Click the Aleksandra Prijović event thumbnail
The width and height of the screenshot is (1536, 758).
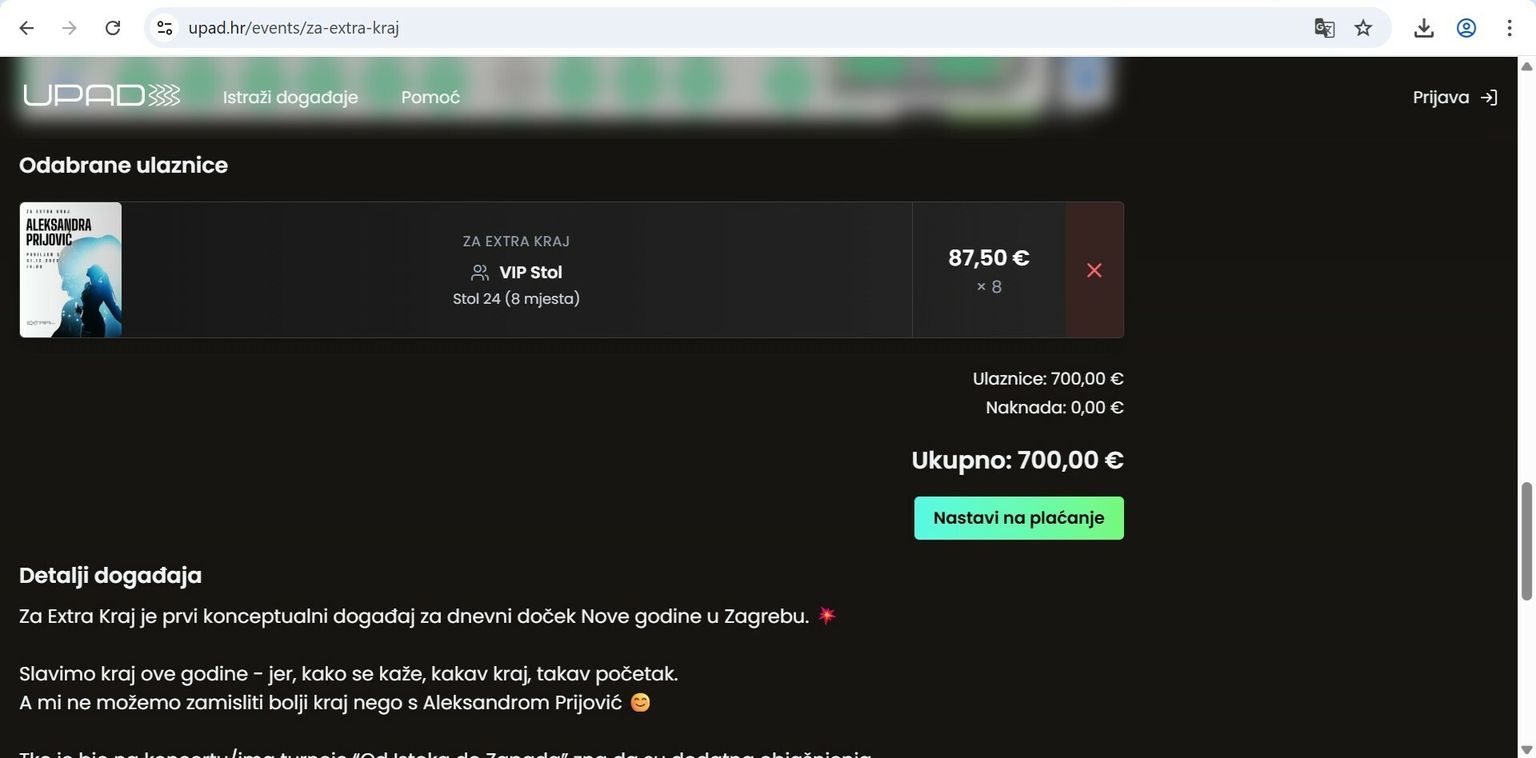[x=71, y=270]
